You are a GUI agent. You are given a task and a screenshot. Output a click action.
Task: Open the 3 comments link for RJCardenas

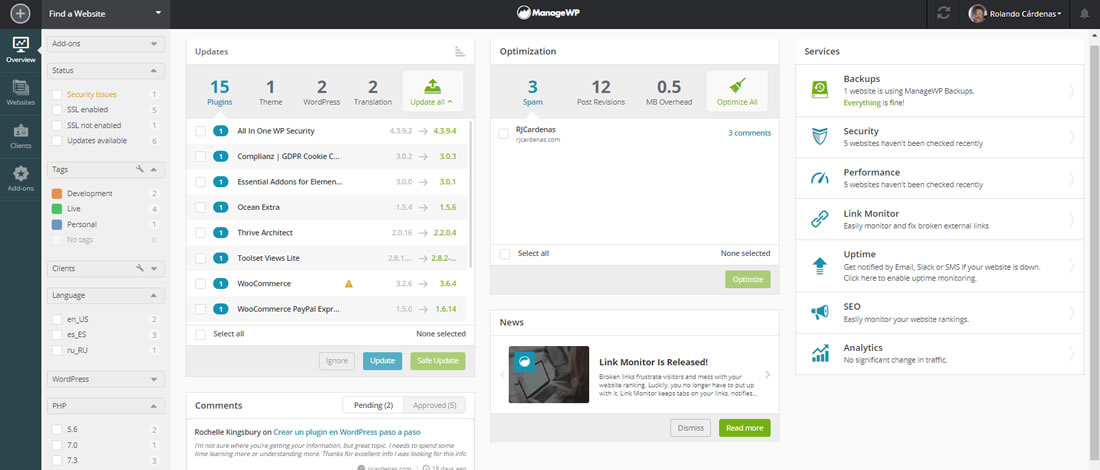[x=749, y=133]
